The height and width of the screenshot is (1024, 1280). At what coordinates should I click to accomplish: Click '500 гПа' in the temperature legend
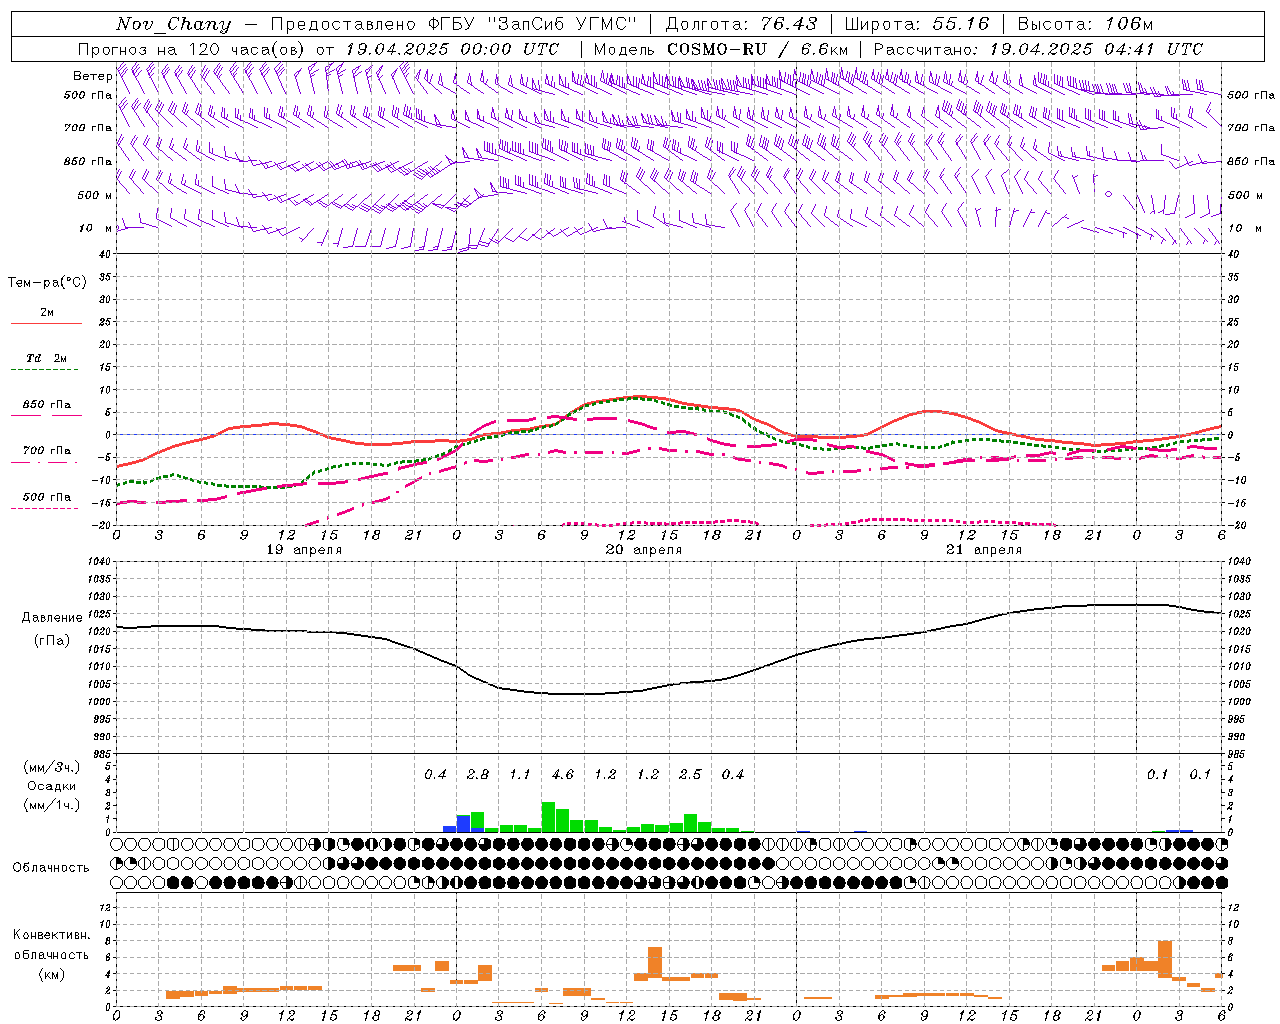[47, 497]
